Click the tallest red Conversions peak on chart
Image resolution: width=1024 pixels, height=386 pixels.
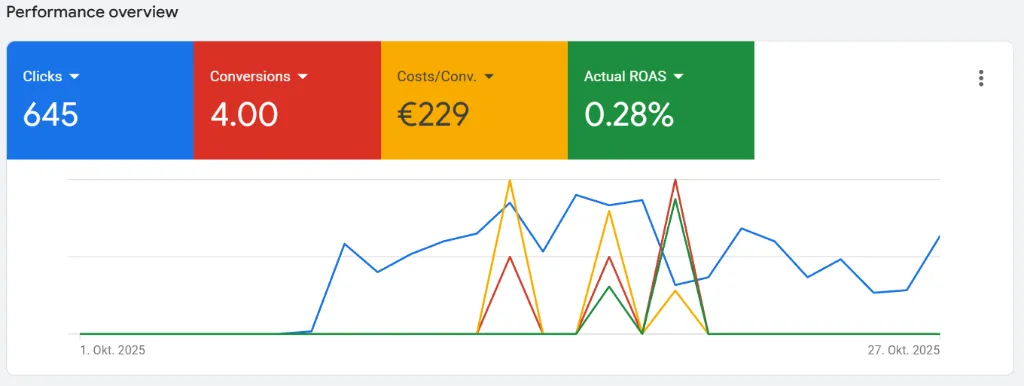click(675, 180)
